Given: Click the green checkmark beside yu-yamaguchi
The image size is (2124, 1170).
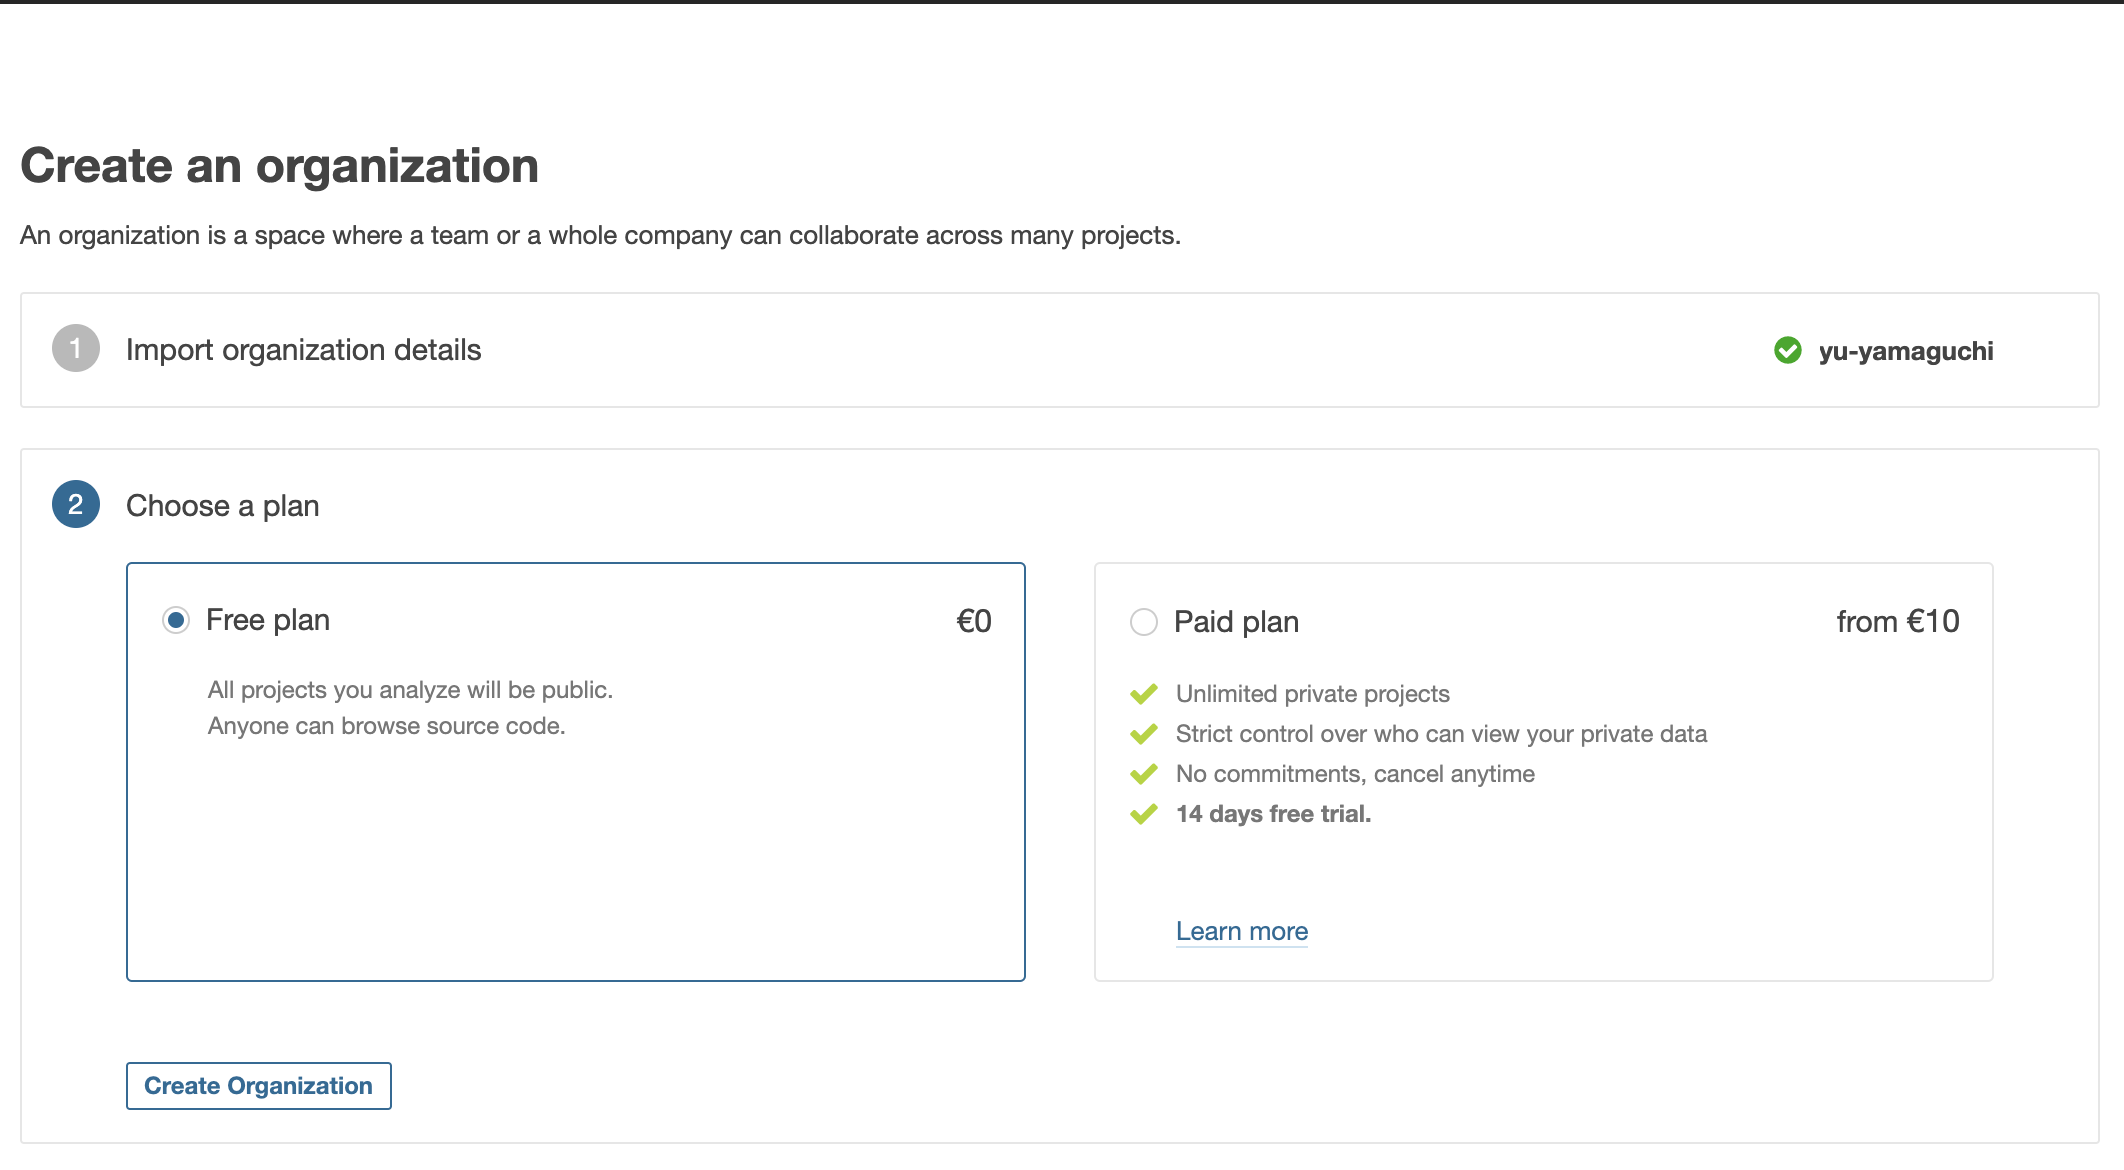Looking at the screenshot, I should click(x=1789, y=351).
